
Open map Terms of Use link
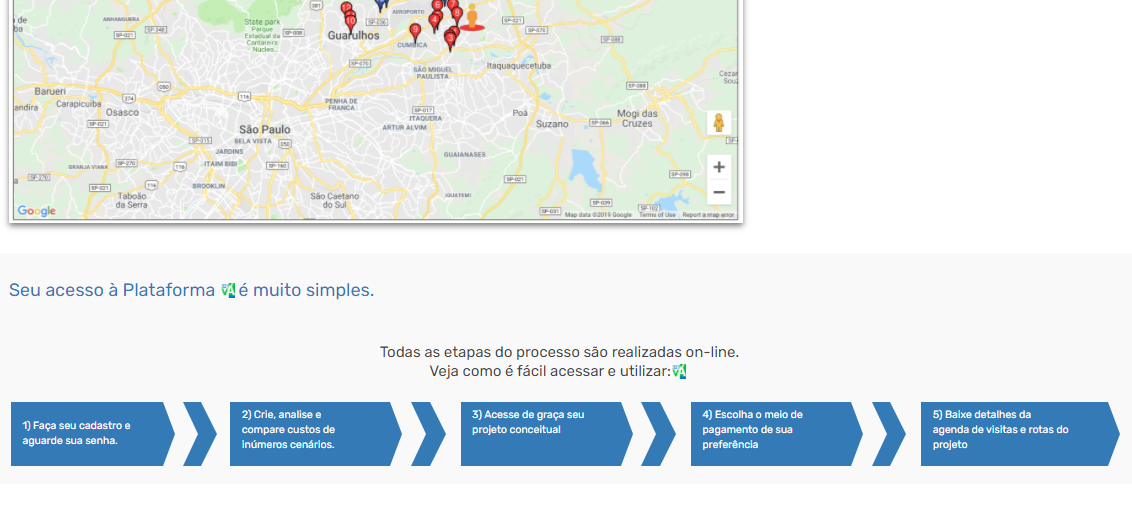coord(657,215)
